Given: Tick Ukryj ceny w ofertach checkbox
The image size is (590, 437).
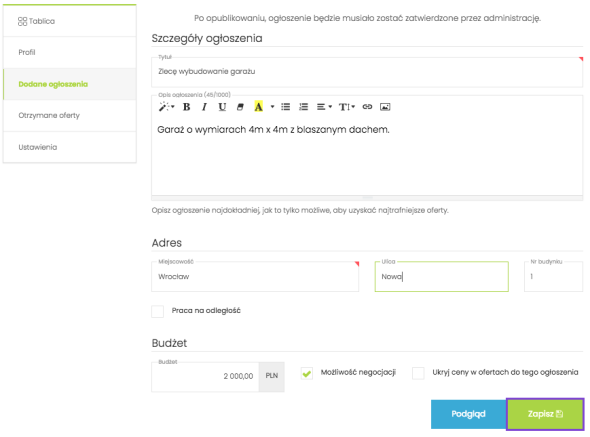Looking at the screenshot, I should (418, 373).
